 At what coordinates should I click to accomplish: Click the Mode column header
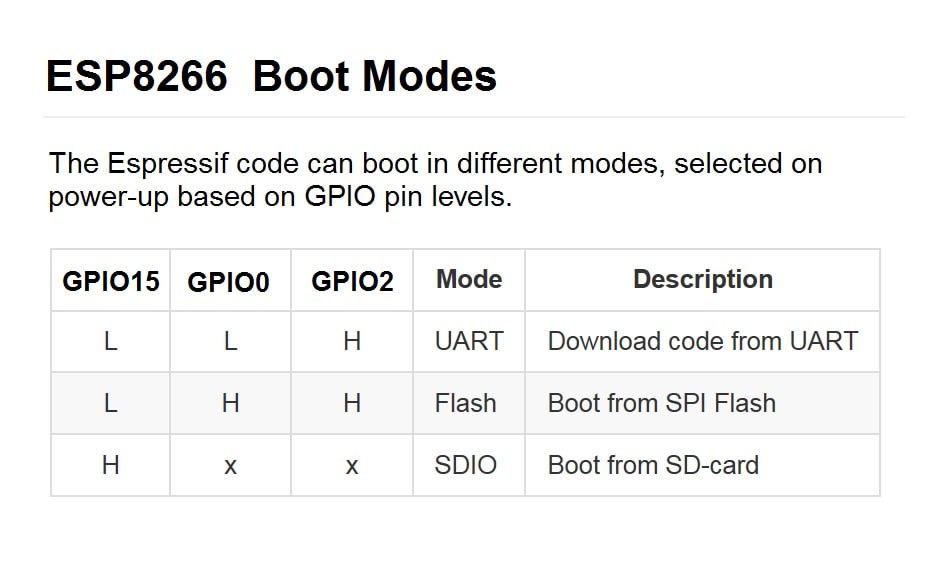[x=469, y=280]
